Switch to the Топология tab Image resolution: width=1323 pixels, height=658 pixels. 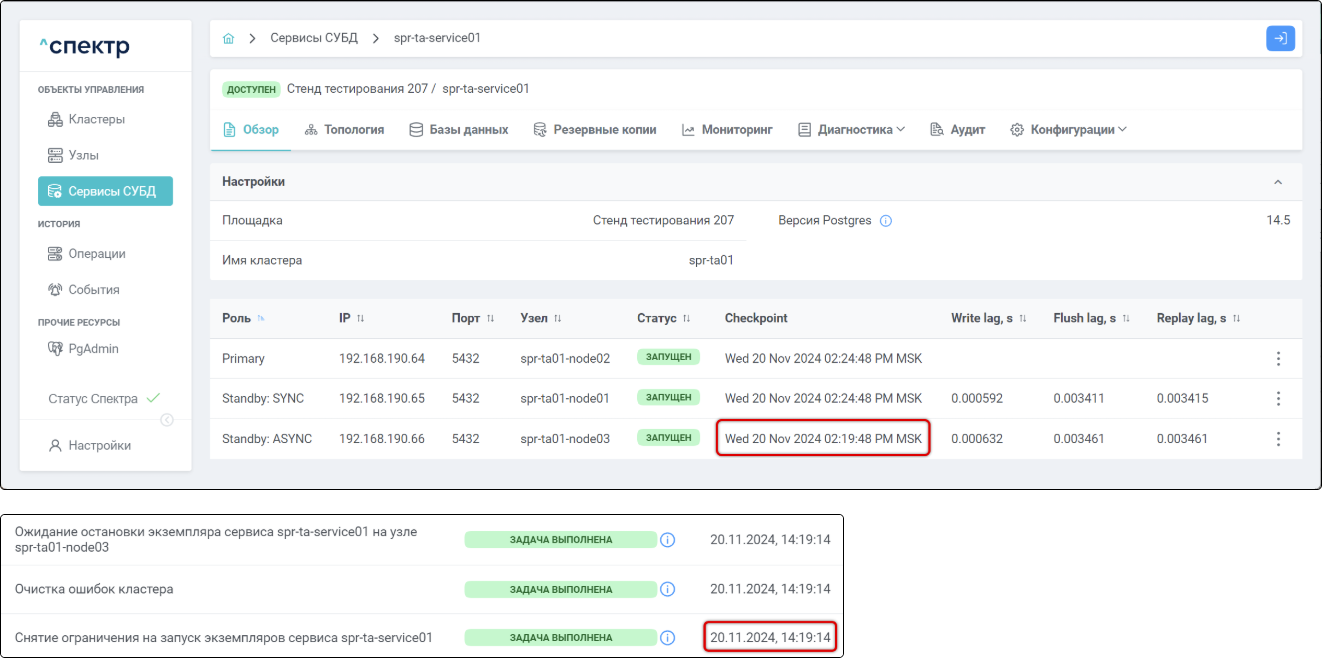pos(344,130)
